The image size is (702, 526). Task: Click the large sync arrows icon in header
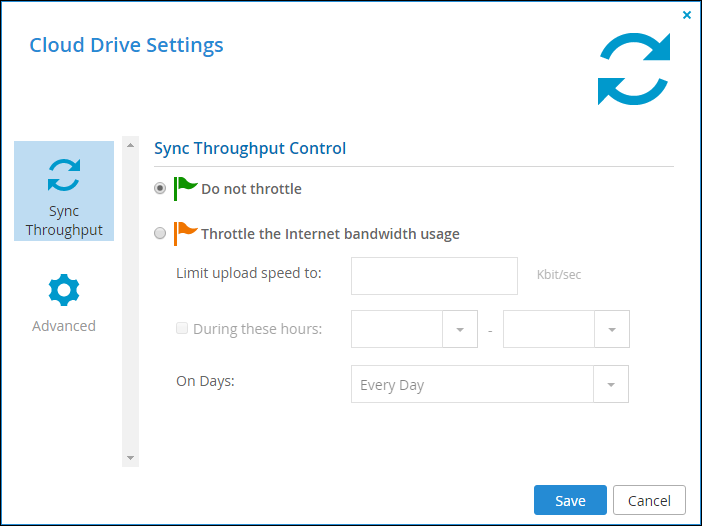point(634,69)
